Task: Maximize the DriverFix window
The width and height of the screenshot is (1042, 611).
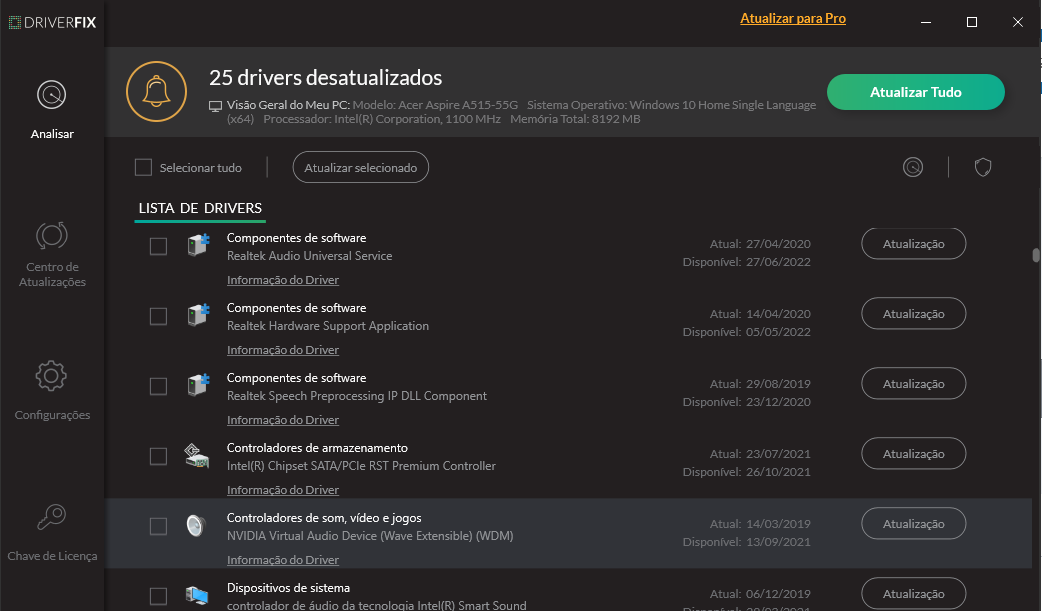Action: (972, 23)
